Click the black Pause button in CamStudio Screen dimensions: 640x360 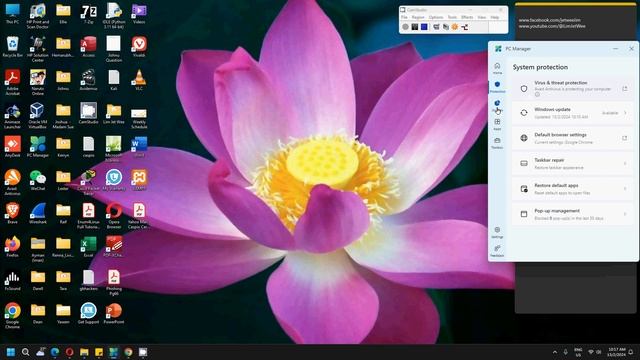(415, 27)
